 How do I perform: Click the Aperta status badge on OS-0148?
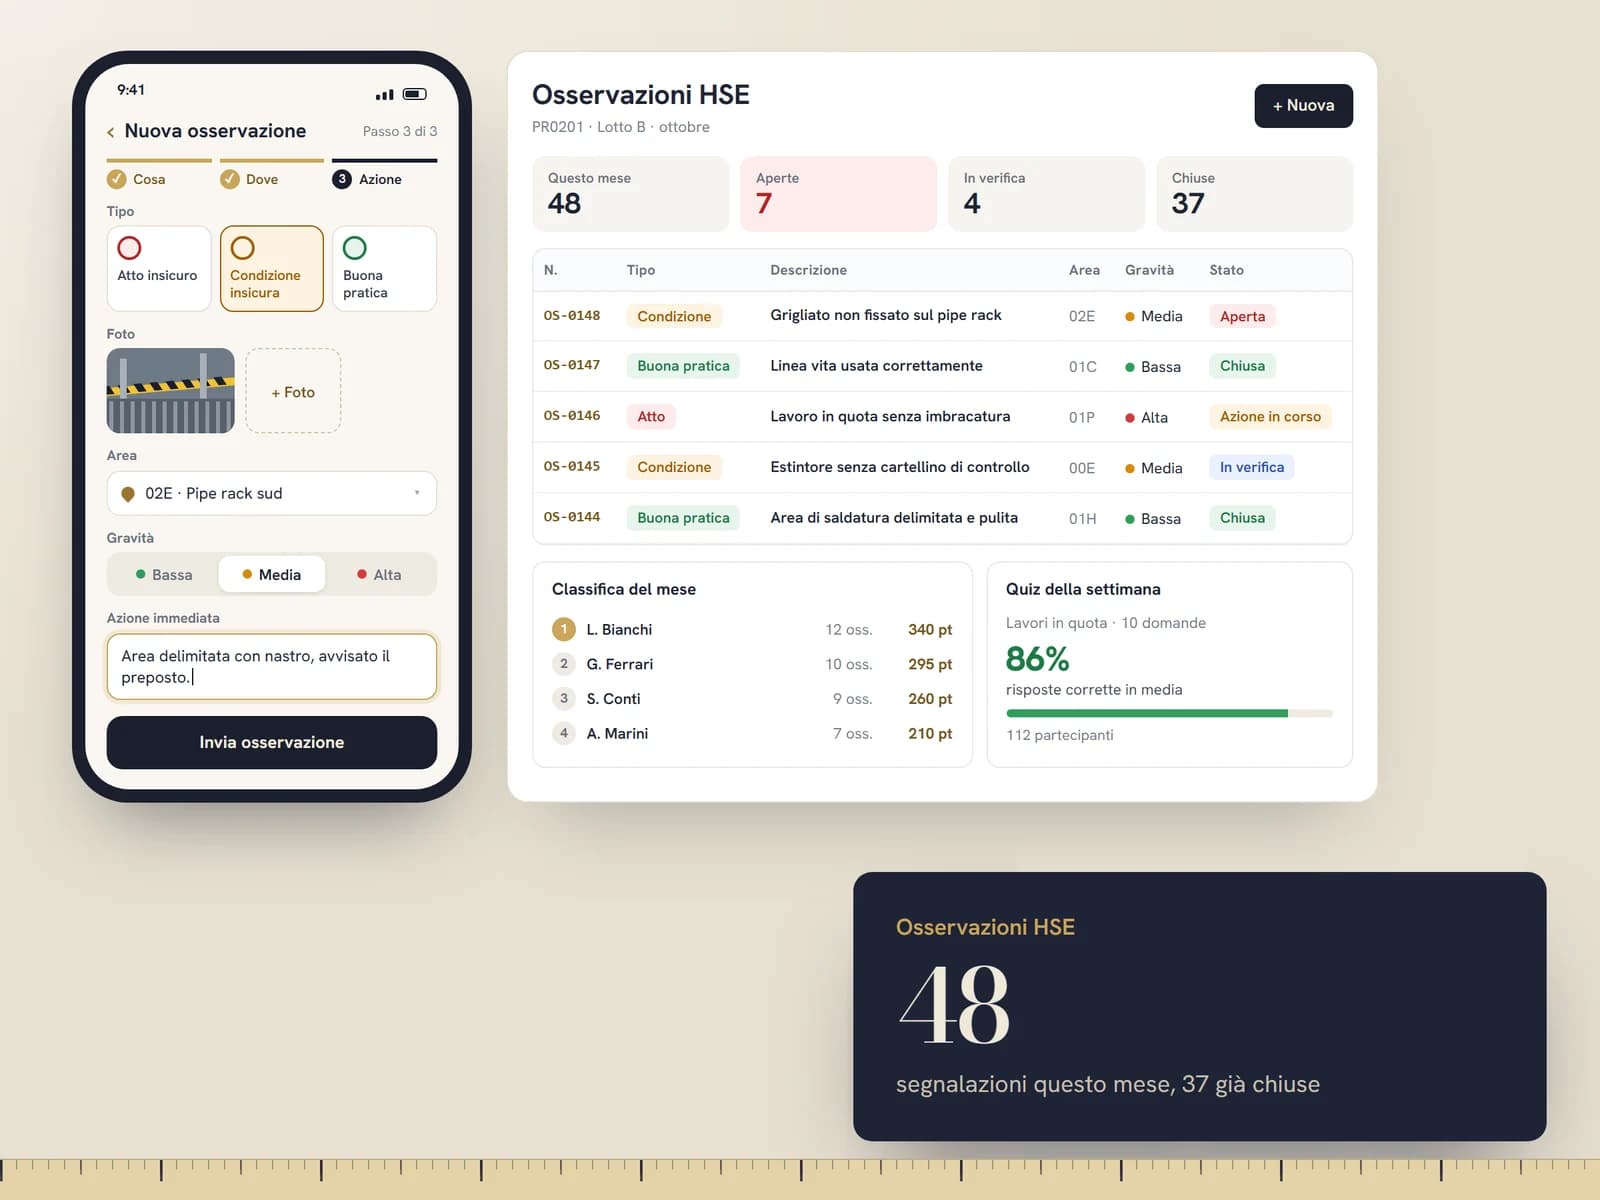[x=1242, y=316]
